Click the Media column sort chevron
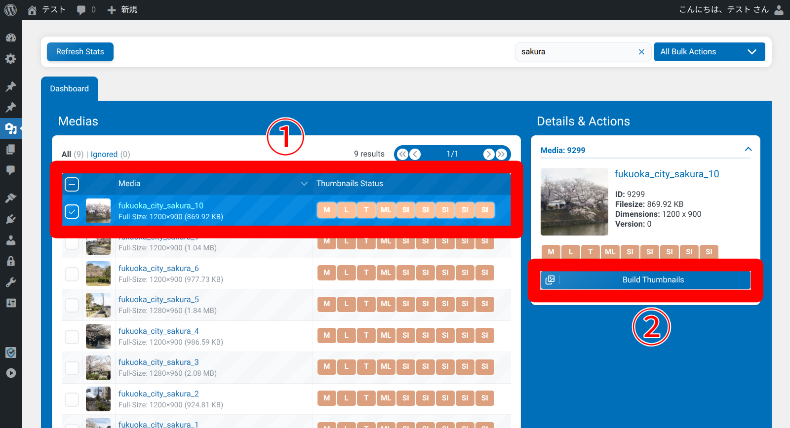 tap(304, 184)
